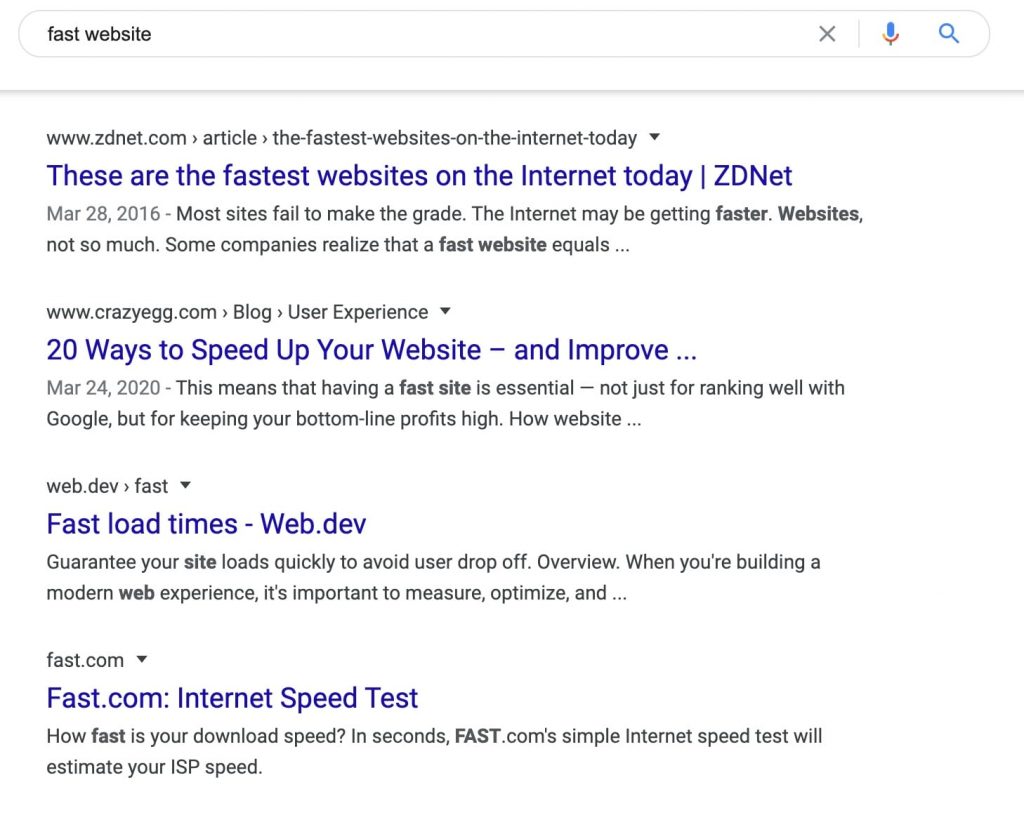The height and width of the screenshot is (813, 1024).
Task: Click the voice search microphone icon
Action: [x=889, y=33]
